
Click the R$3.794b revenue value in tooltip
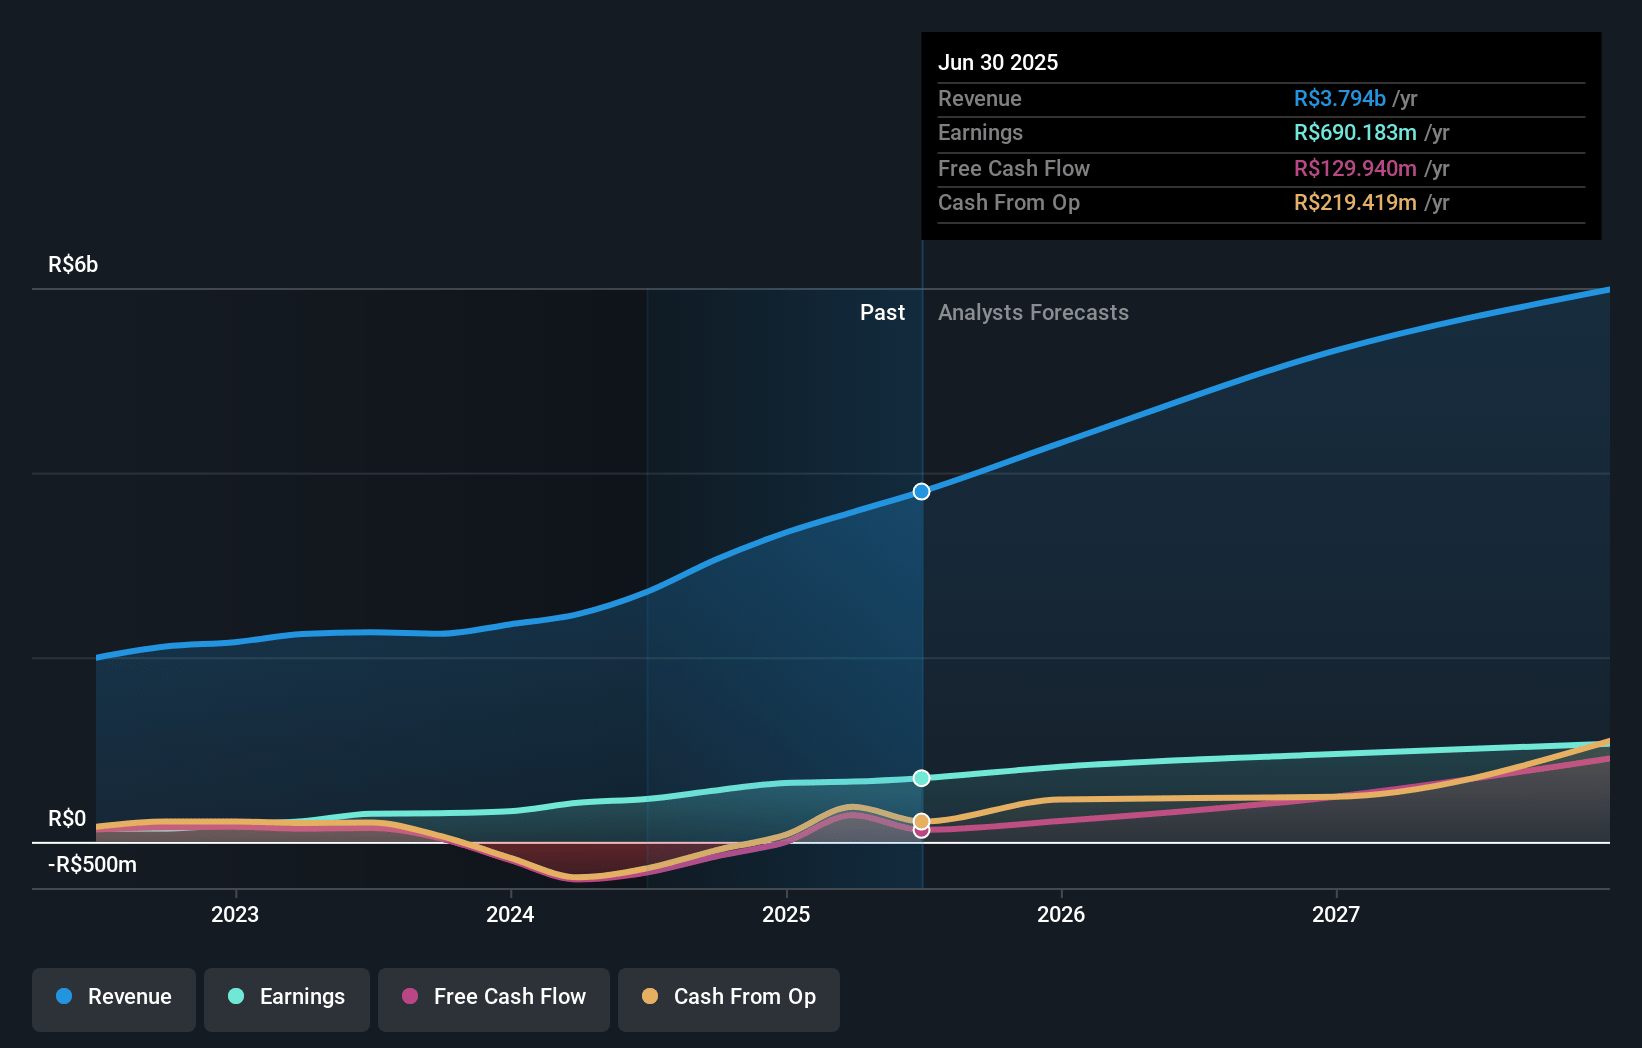point(1339,99)
